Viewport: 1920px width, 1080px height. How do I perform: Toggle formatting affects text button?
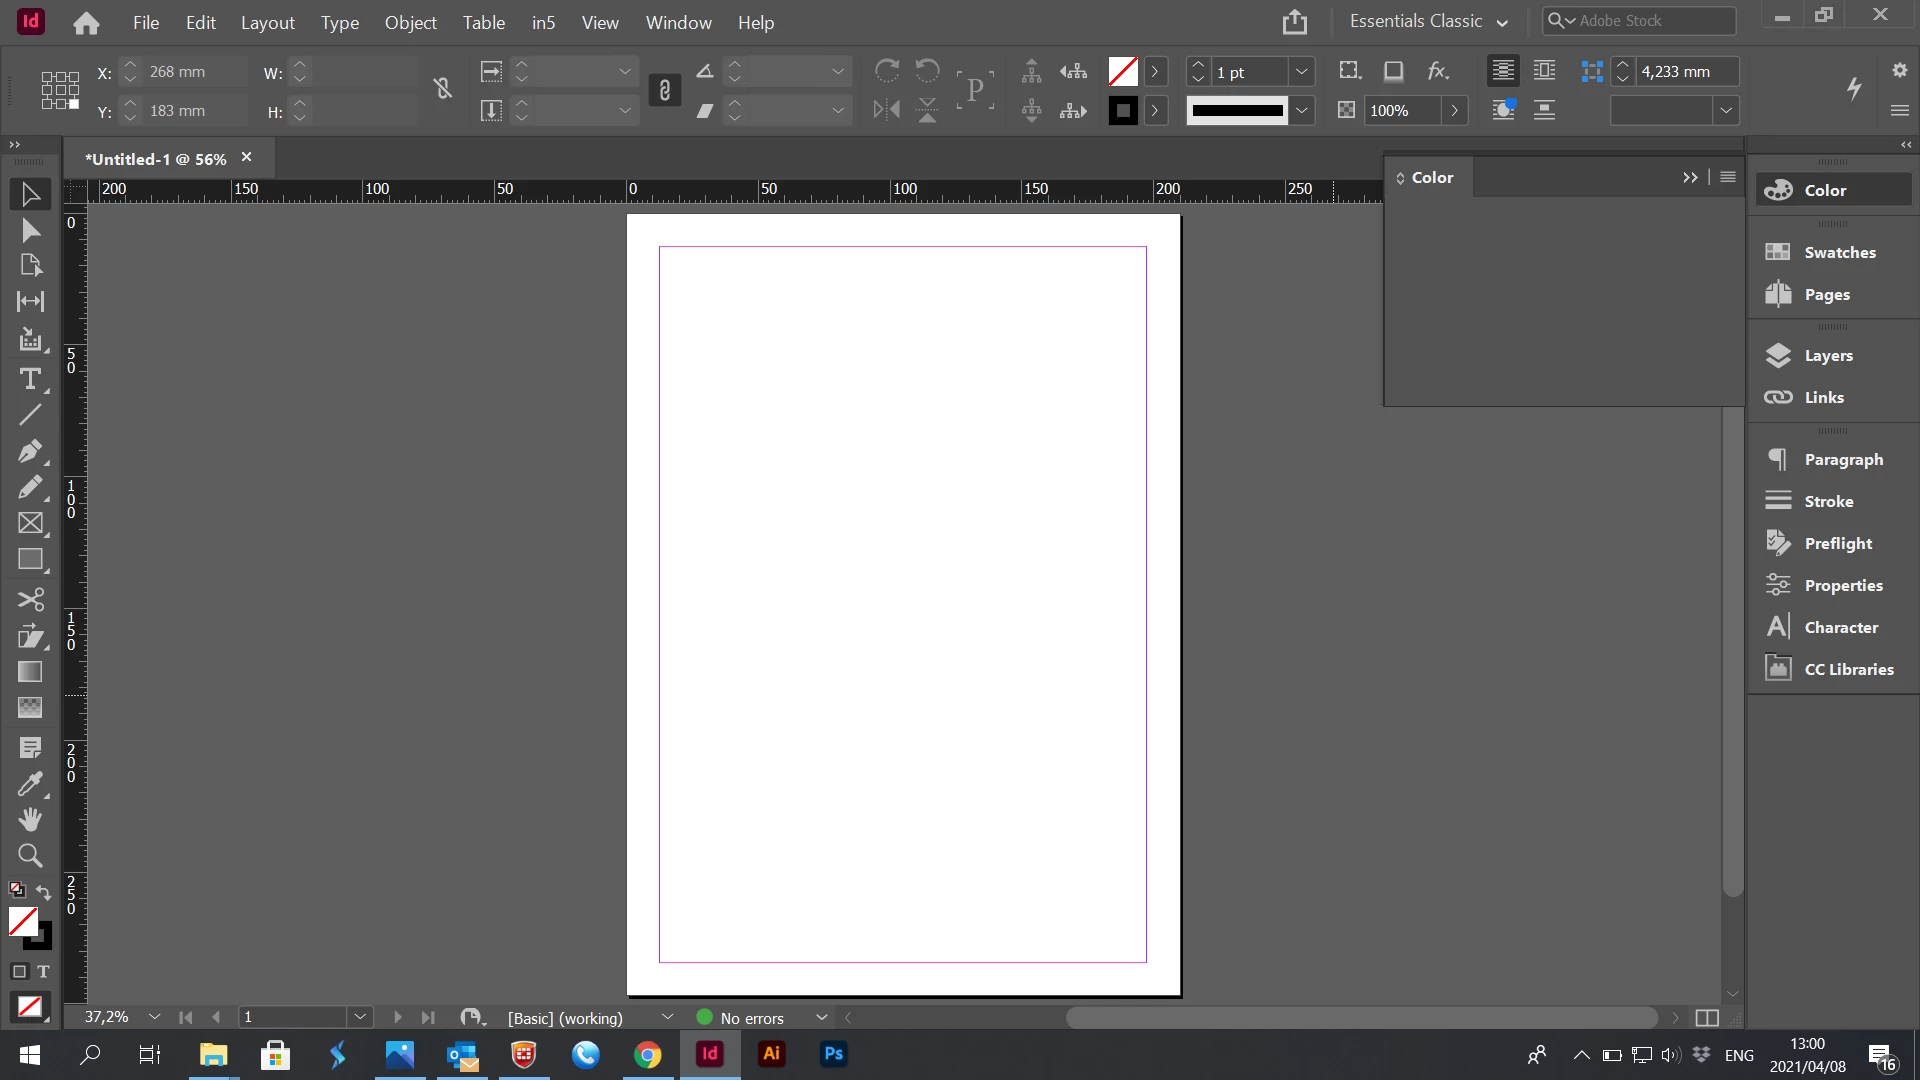tap(43, 972)
